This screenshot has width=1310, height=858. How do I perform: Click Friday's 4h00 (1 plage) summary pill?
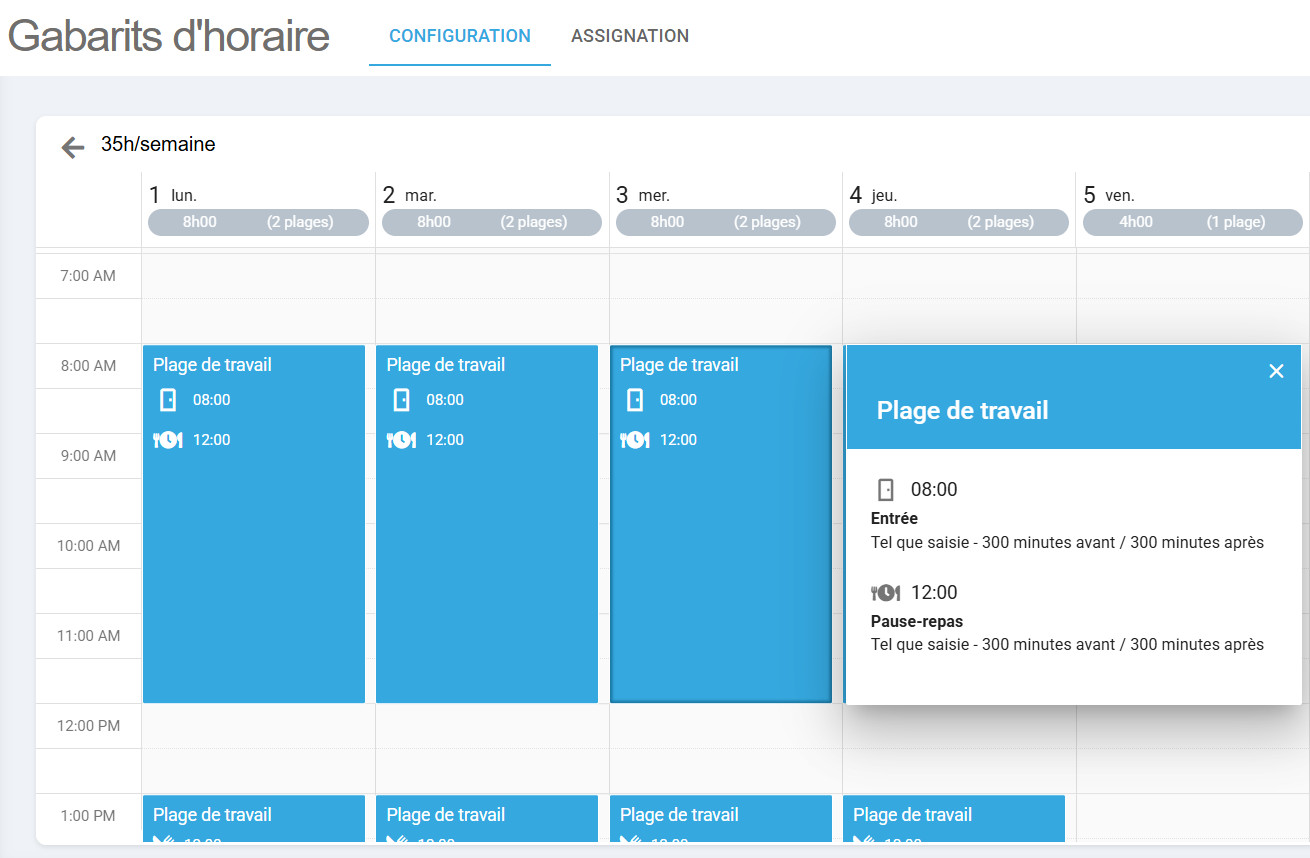click(1193, 222)
